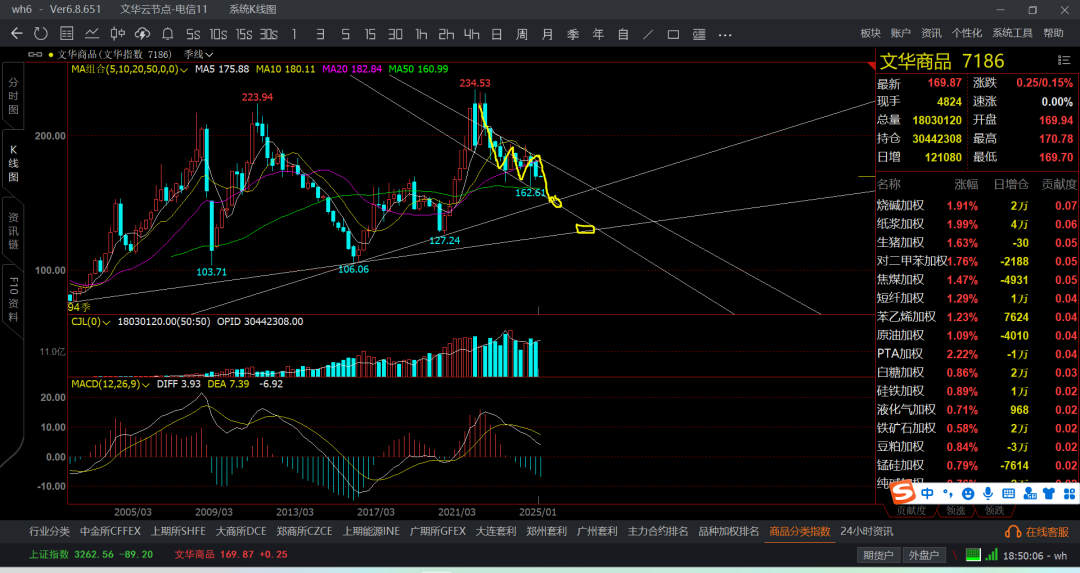Open the 帮助 menu
This screenshot has height=573, width=1080.
pos(1053,33)
